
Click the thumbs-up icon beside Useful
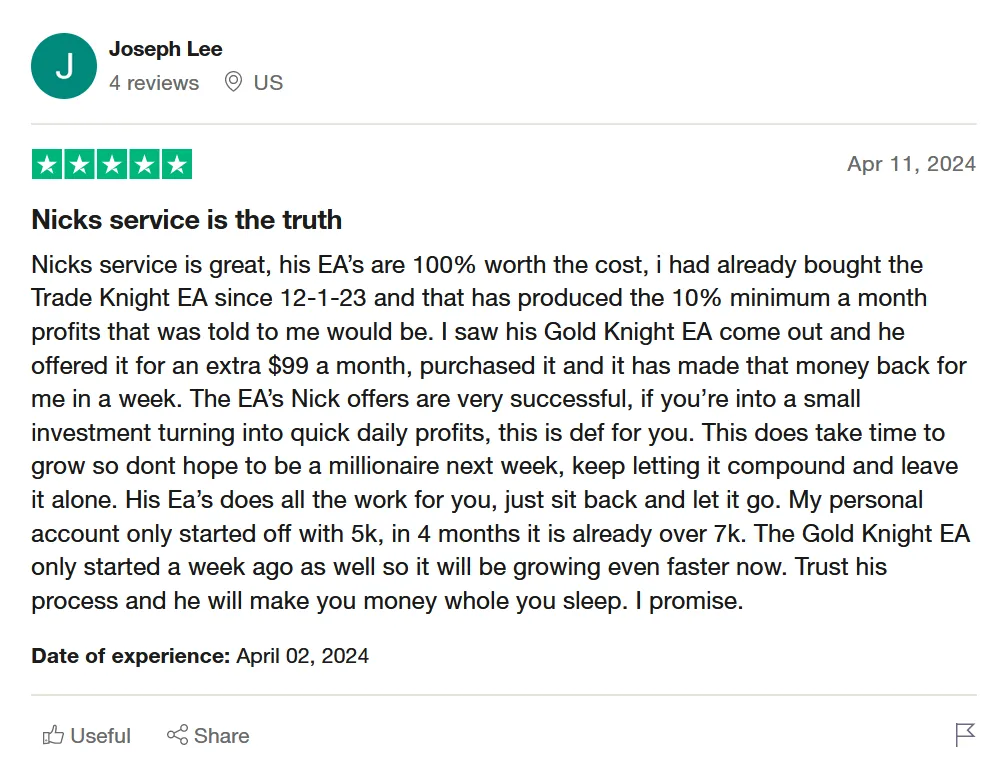click(x=53, y=735)
